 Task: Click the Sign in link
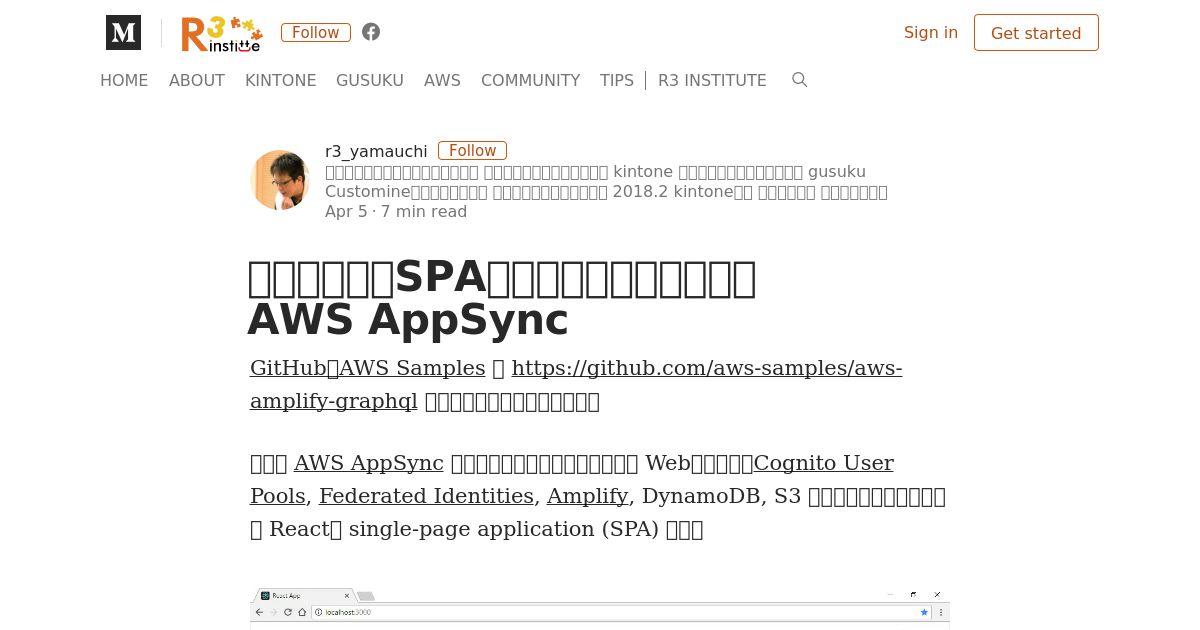pos(931,32)
